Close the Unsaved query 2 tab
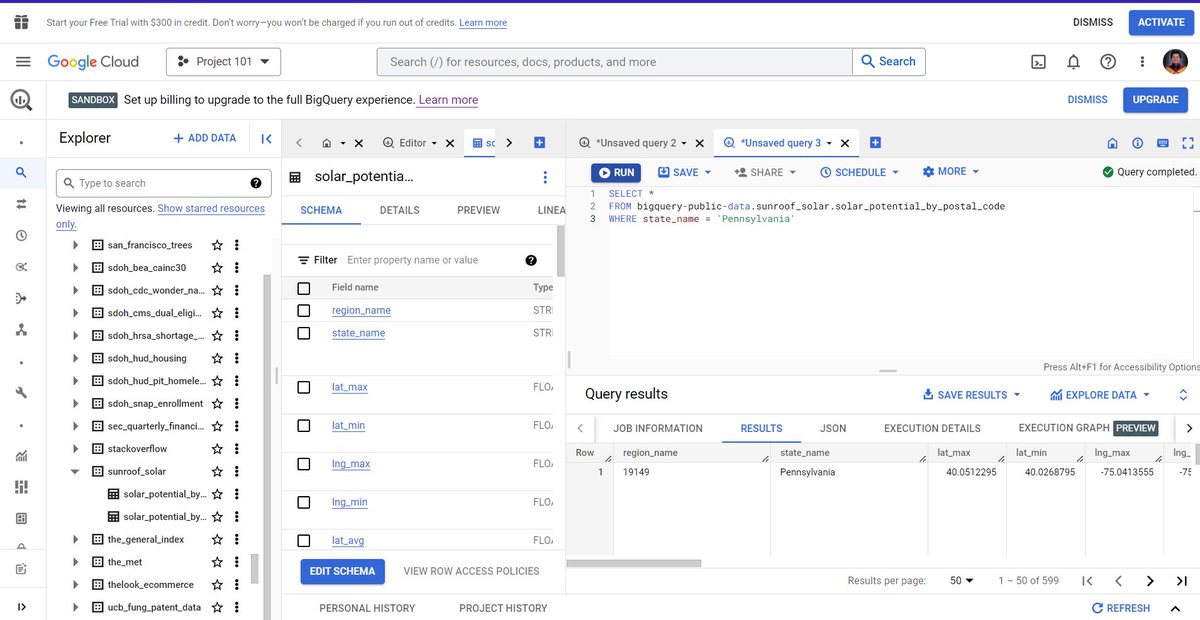Viewport: 1200px width, 620px height. pyautogui.click(x=700, y=143)
